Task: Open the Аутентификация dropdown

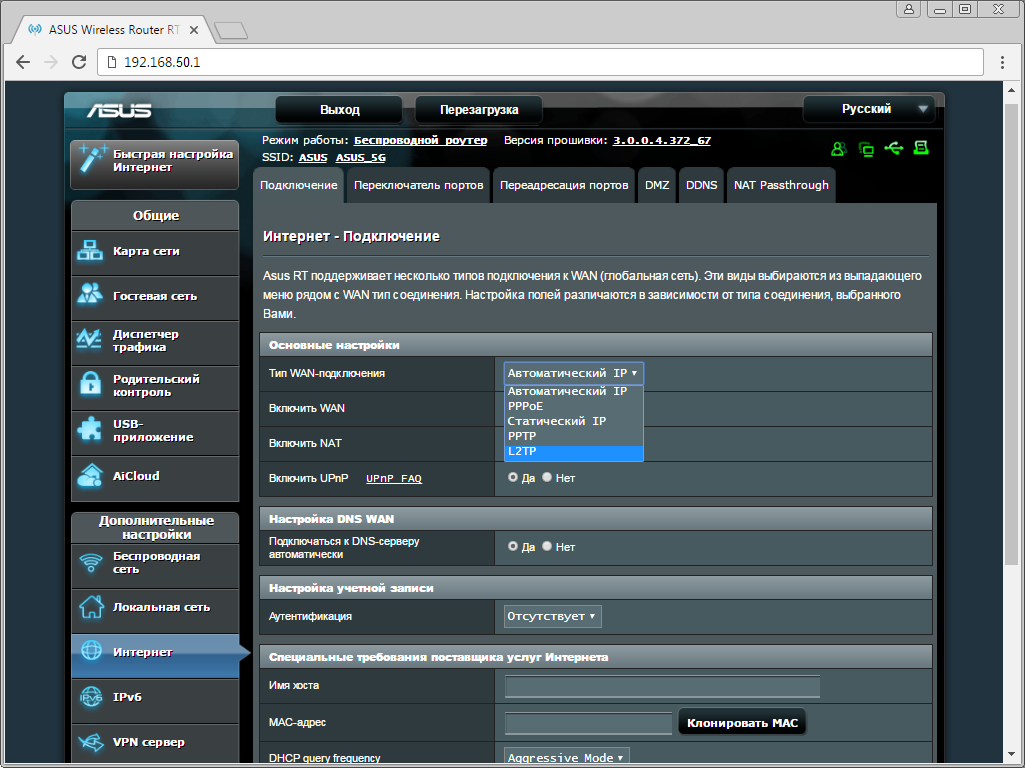Action: [552, 616]
